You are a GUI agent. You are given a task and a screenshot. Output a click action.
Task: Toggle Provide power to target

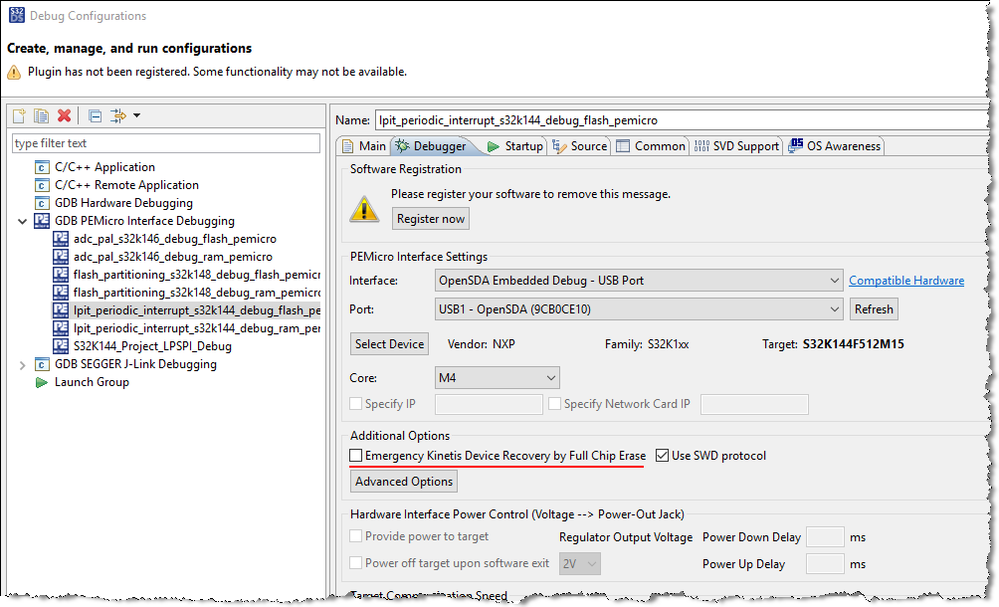pos(356,536)
